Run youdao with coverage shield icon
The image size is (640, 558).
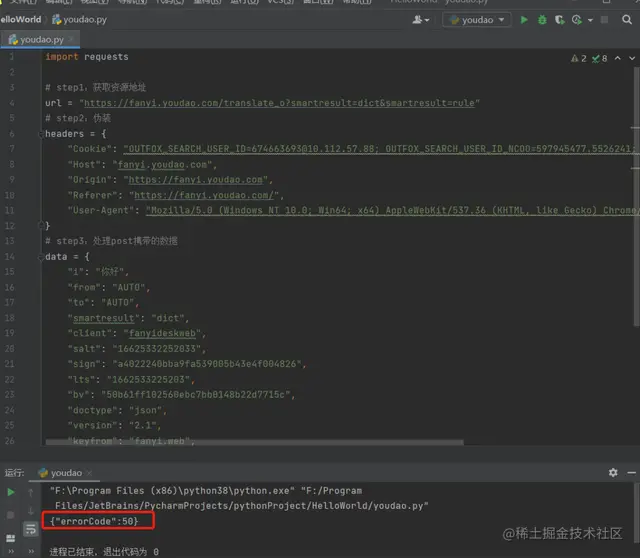[560, 20]
